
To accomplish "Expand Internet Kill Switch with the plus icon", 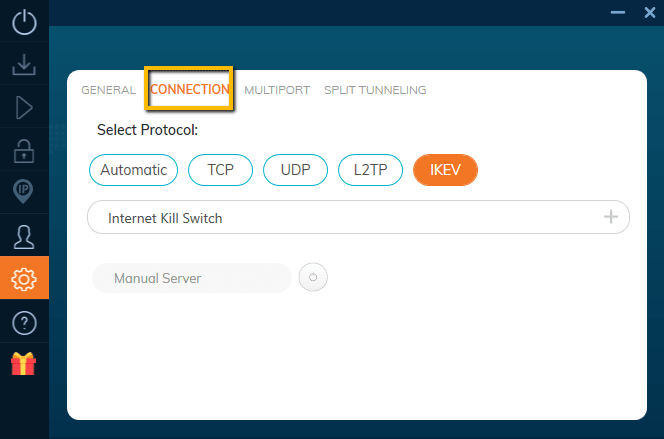I will 611,217.
